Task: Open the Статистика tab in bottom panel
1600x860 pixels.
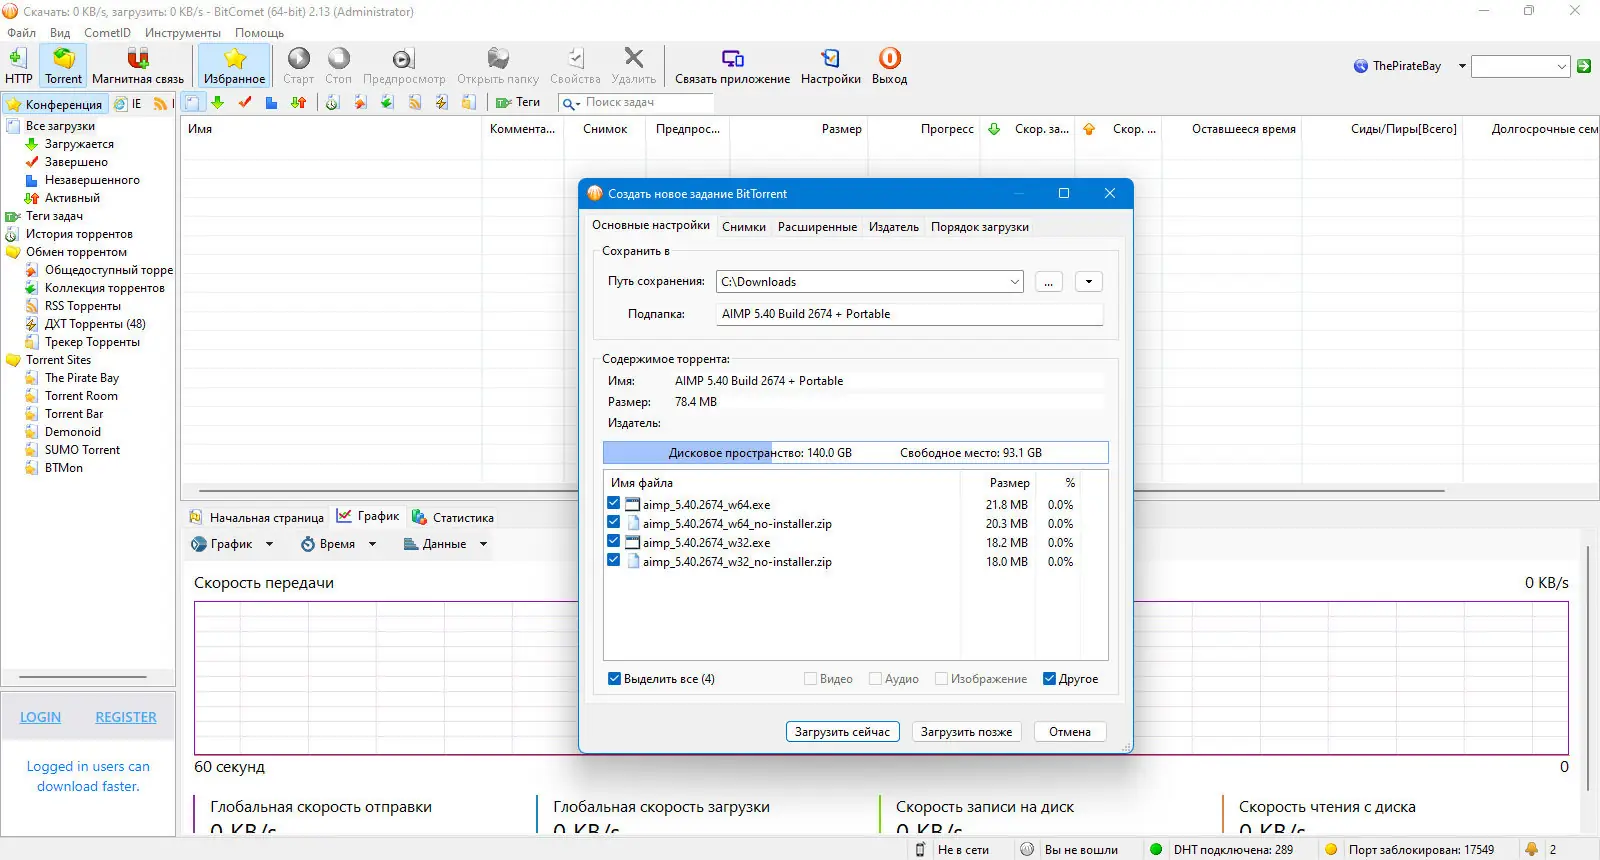Action: 452,517
